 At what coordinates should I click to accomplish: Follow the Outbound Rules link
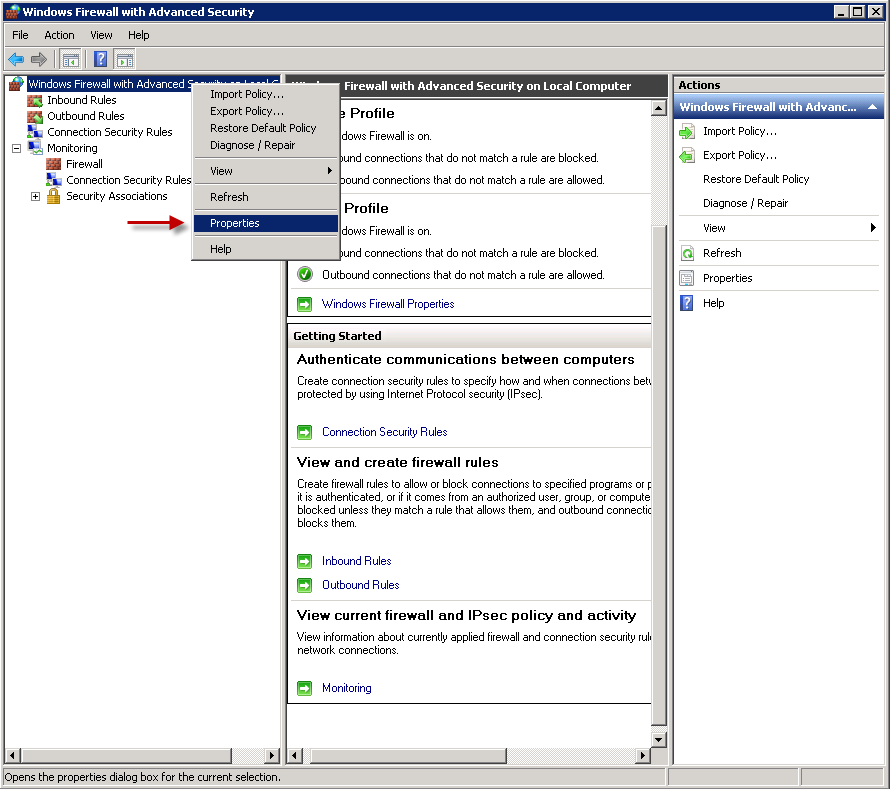click(360, 585)
